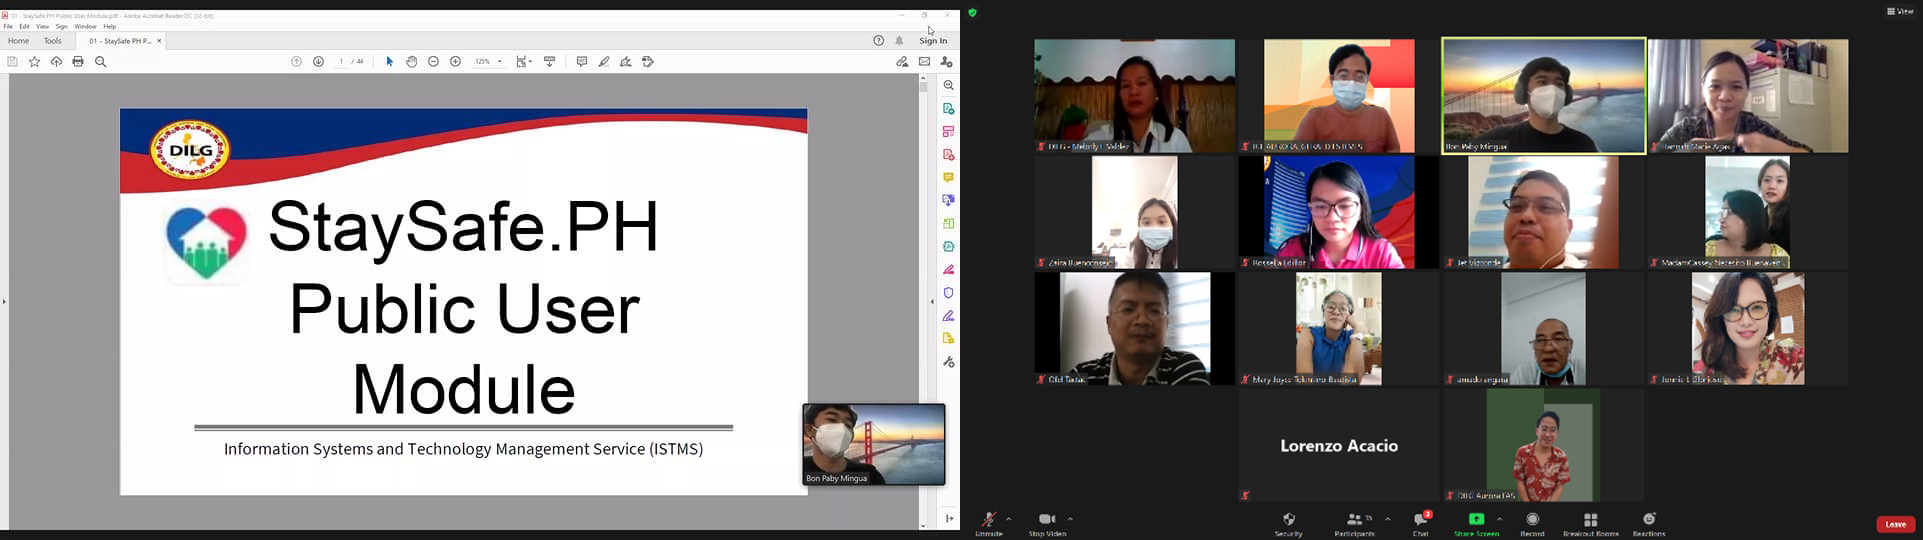The image size is (1923, 540).
Task: Open Zoom Chat with unread badge
Action: [x=1421, y=523]
